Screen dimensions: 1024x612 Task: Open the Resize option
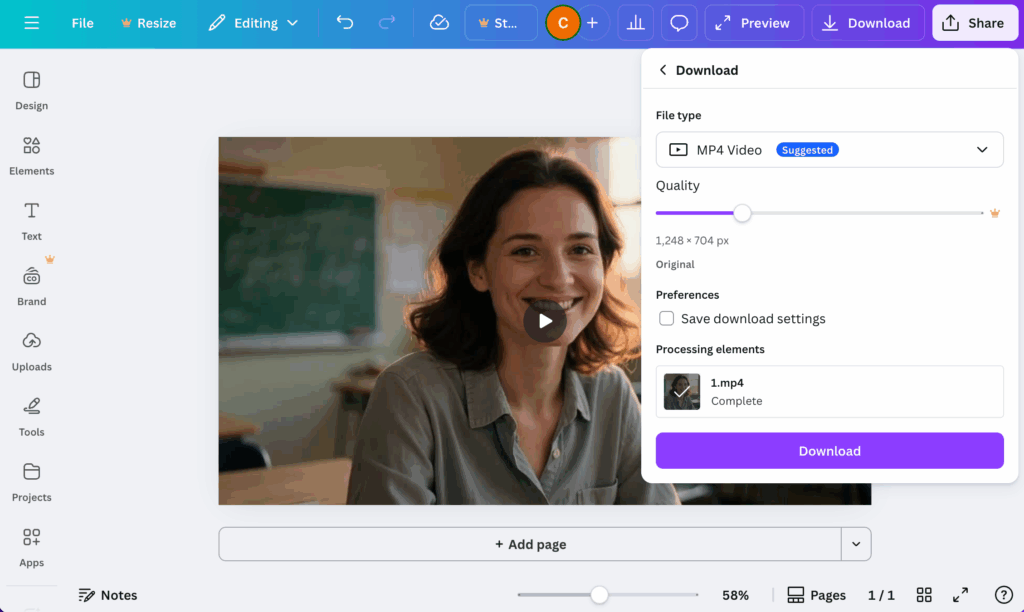(148, 23)
